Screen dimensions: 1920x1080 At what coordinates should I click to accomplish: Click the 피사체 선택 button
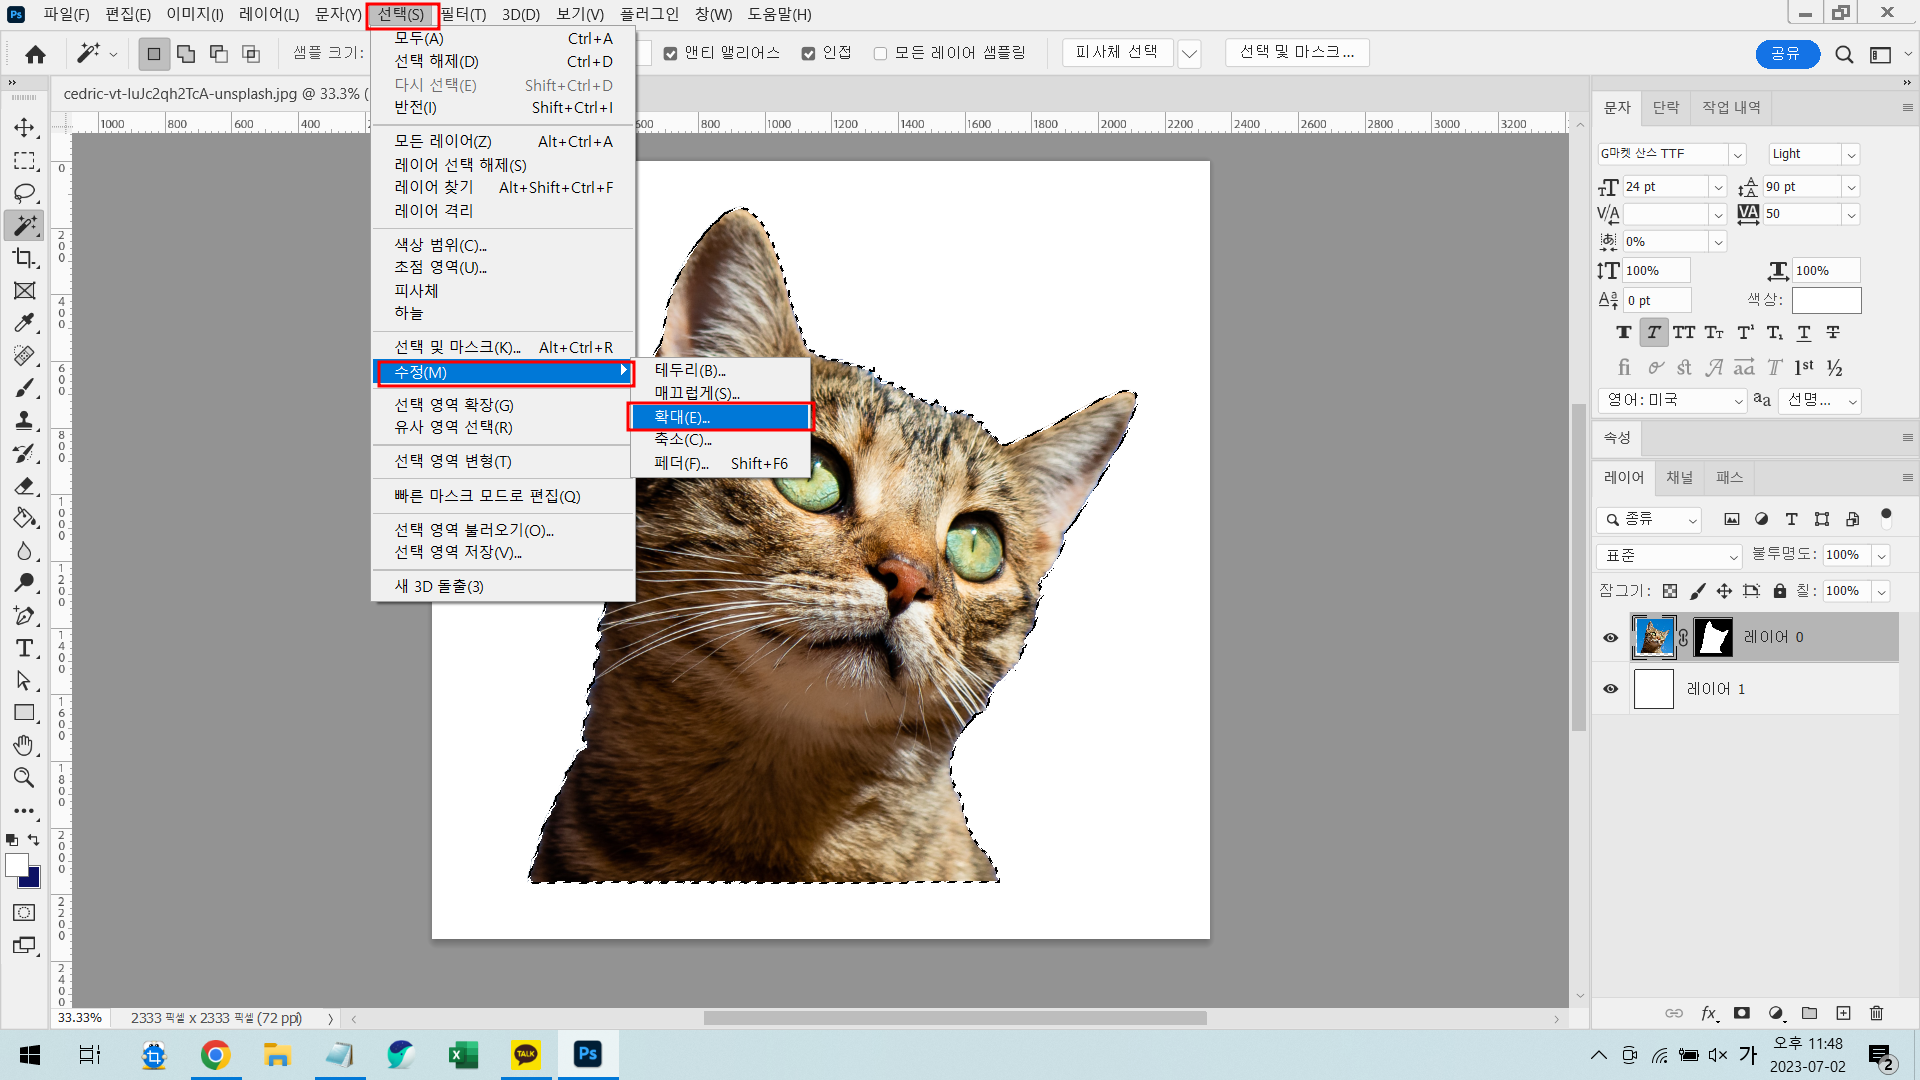coord(1116,52)
